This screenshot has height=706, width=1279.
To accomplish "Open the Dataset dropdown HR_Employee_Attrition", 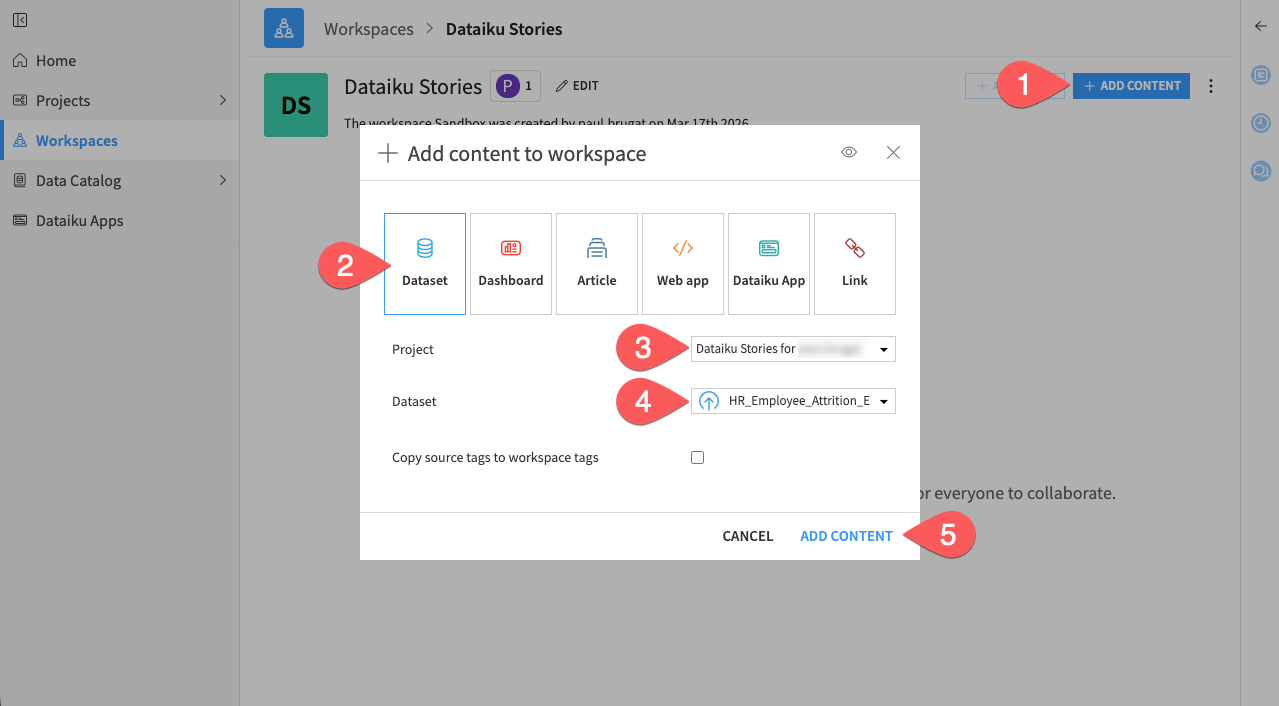I will point(793,401).
